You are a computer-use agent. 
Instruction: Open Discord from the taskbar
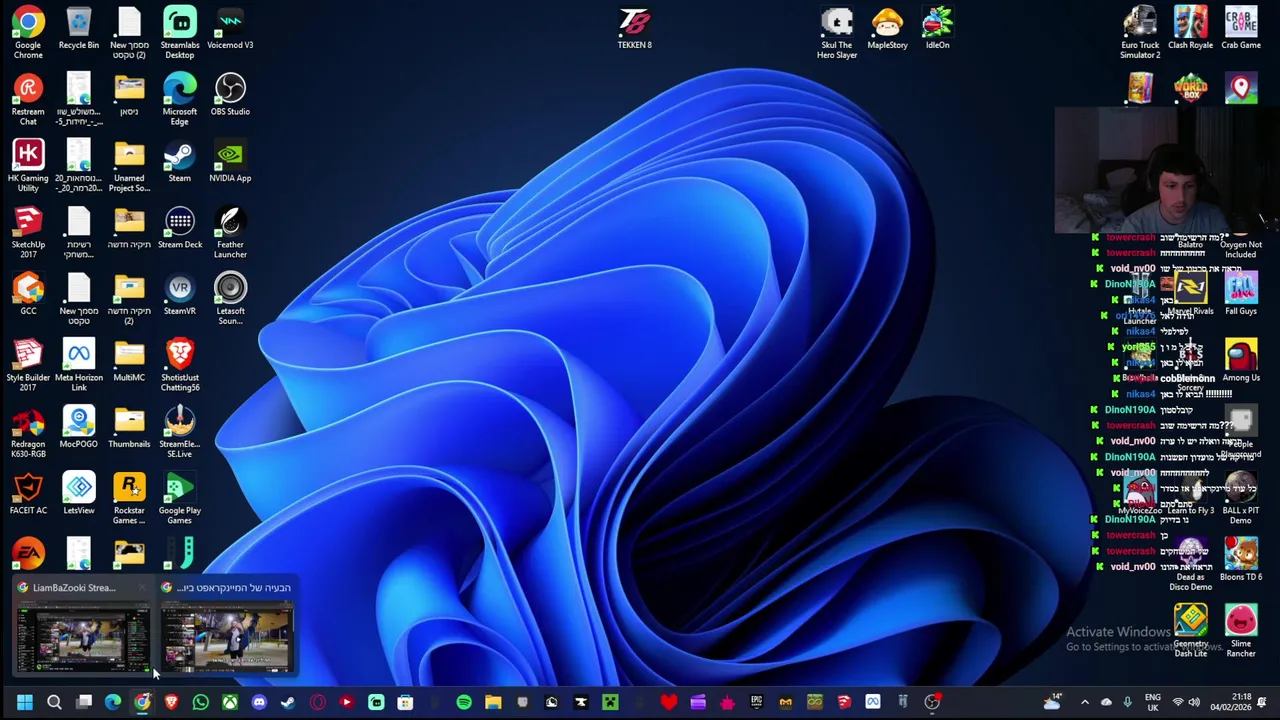coord(259,702)
